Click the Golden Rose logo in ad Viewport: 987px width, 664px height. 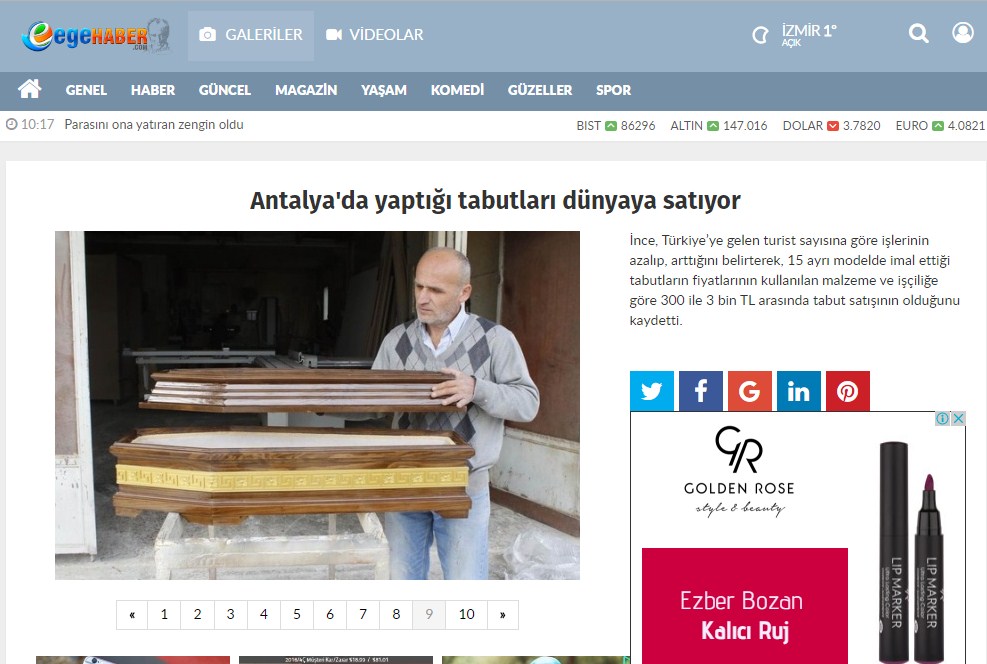739,471
